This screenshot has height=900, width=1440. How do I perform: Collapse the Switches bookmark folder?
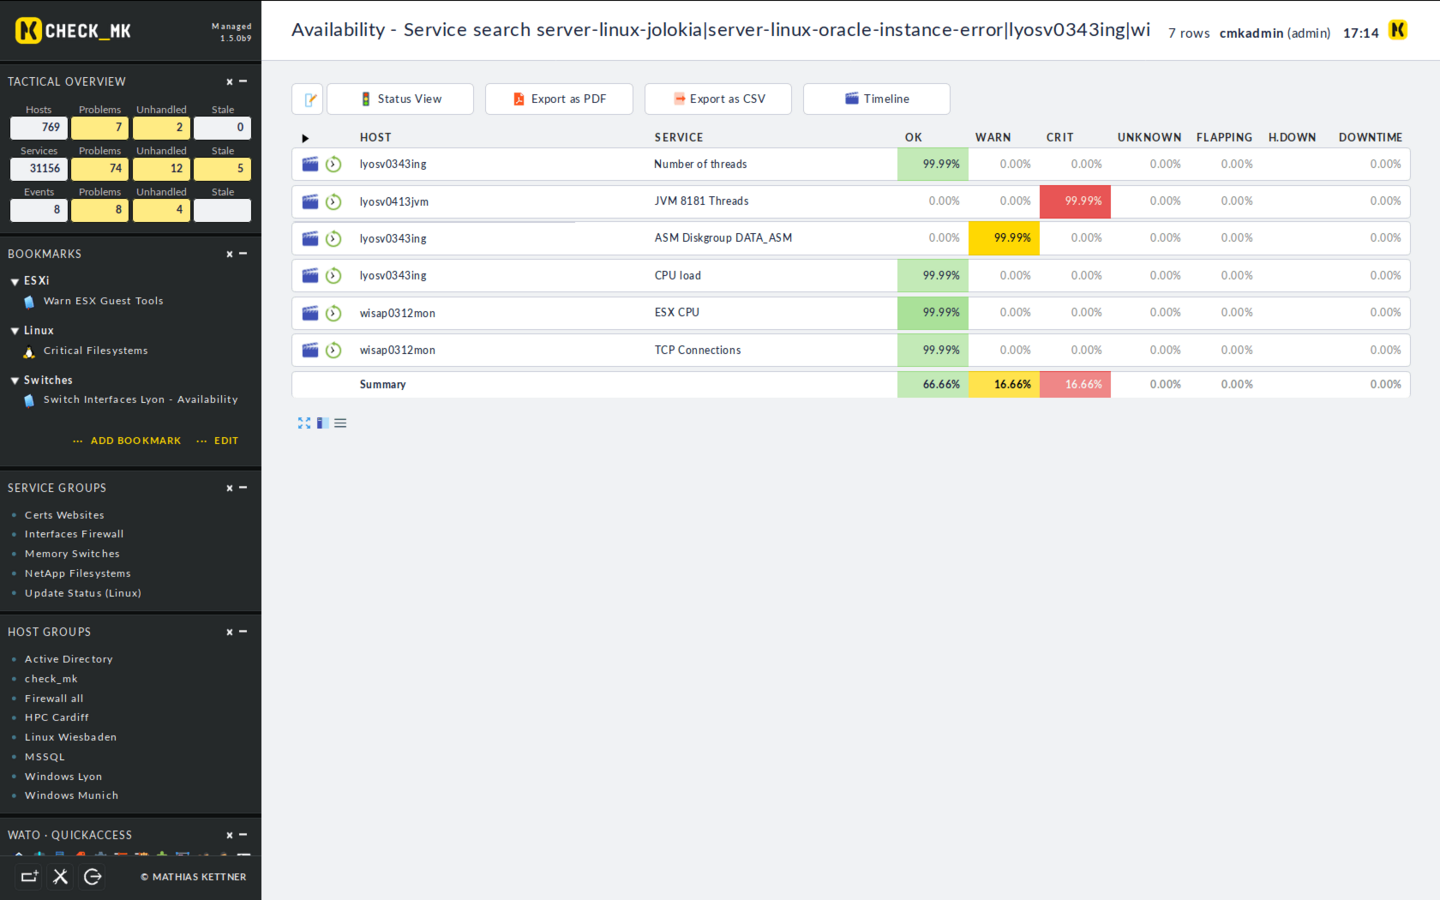click(15, 381)
